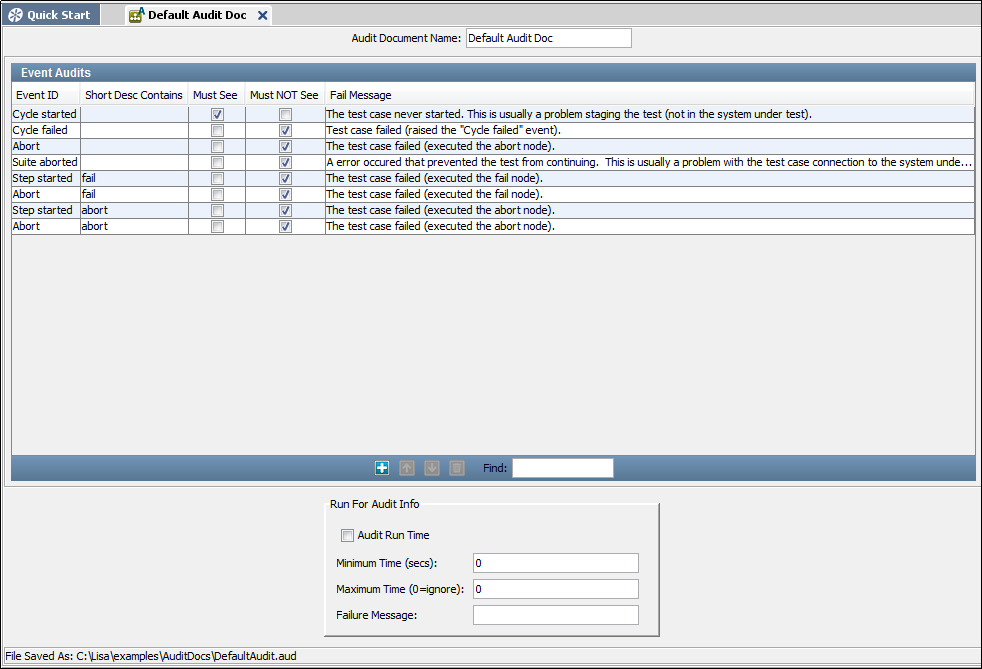Select the 'fail' description in Step started row

point(134,179)
